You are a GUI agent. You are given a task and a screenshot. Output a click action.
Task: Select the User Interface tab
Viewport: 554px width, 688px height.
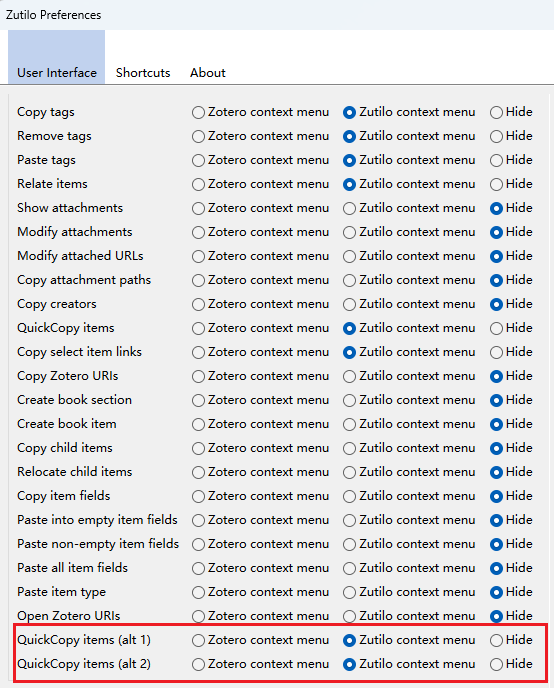coord(57,72)
